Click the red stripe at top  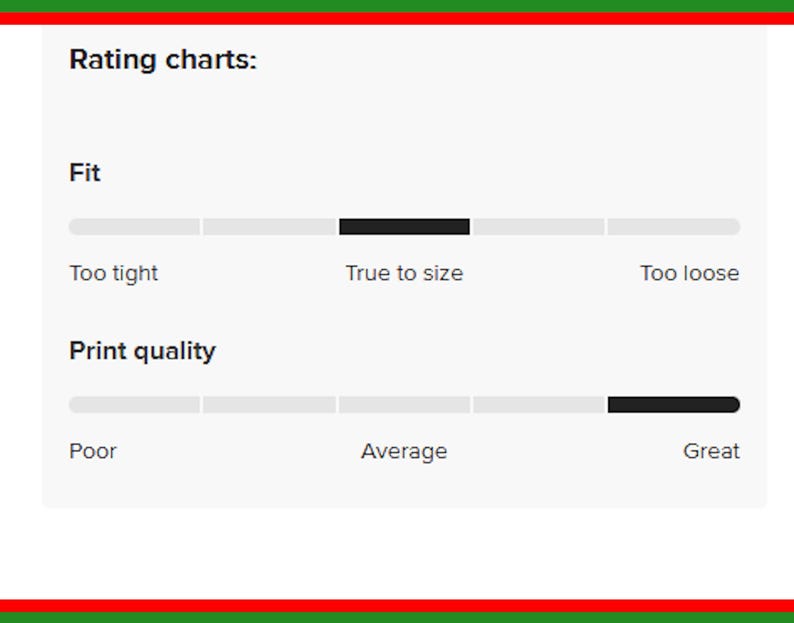click(x=397, y=18)
